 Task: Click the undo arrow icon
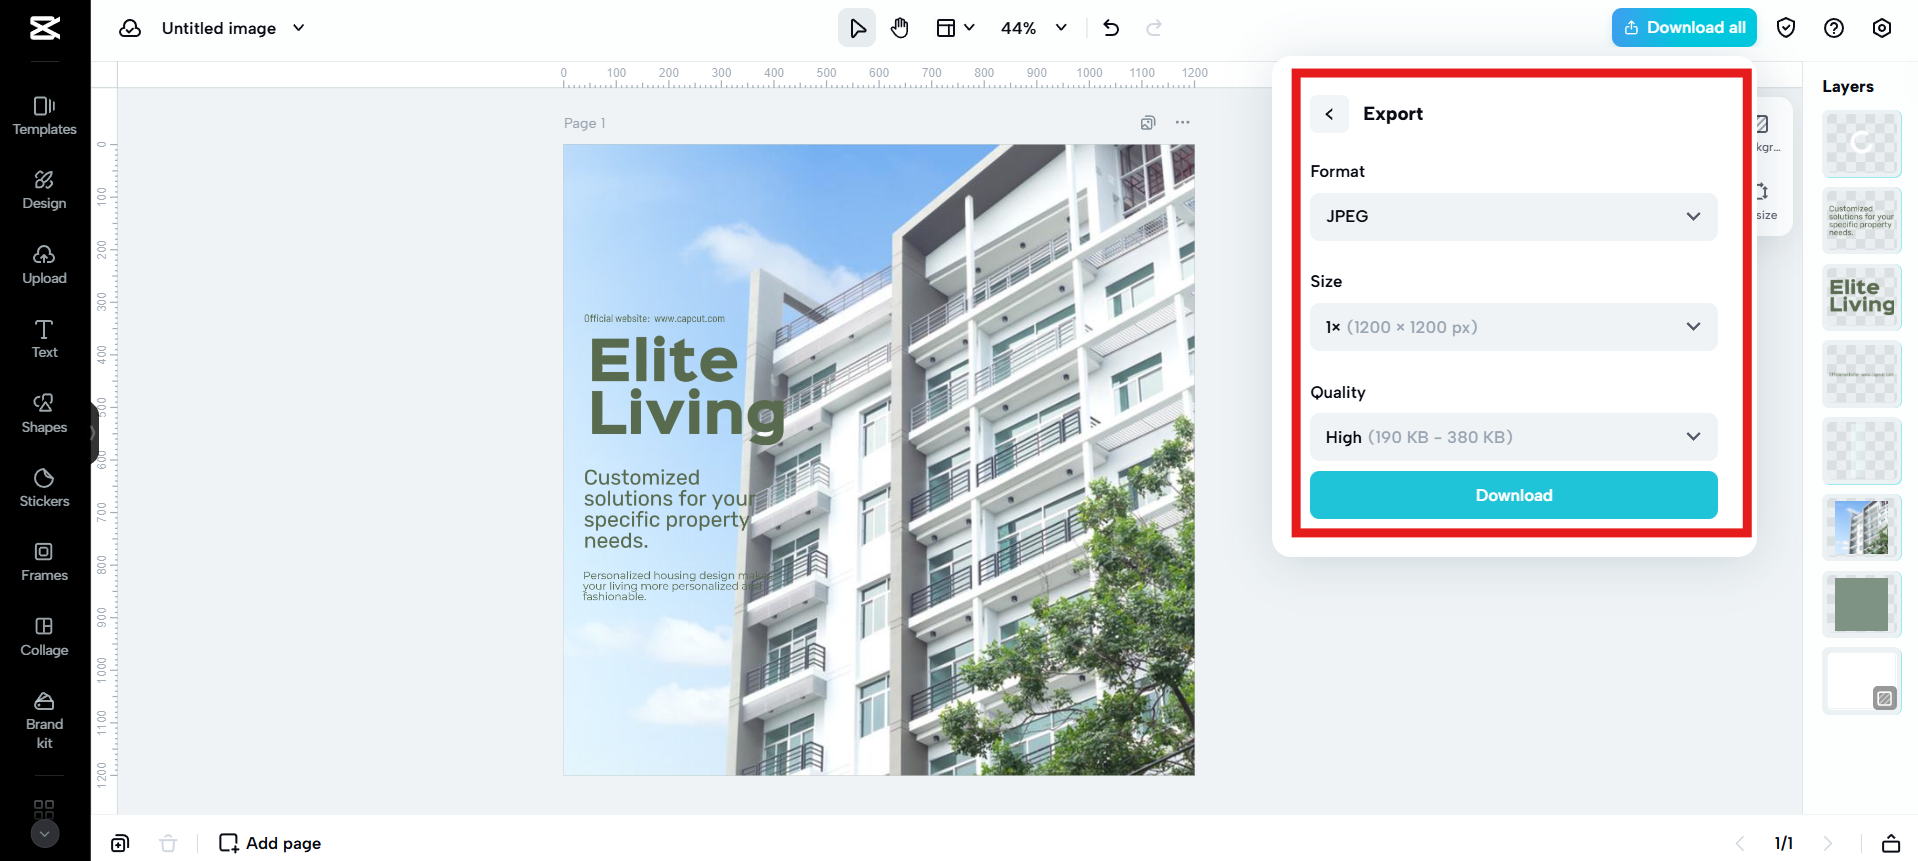pyautogui.click(x=1111, y=28)
